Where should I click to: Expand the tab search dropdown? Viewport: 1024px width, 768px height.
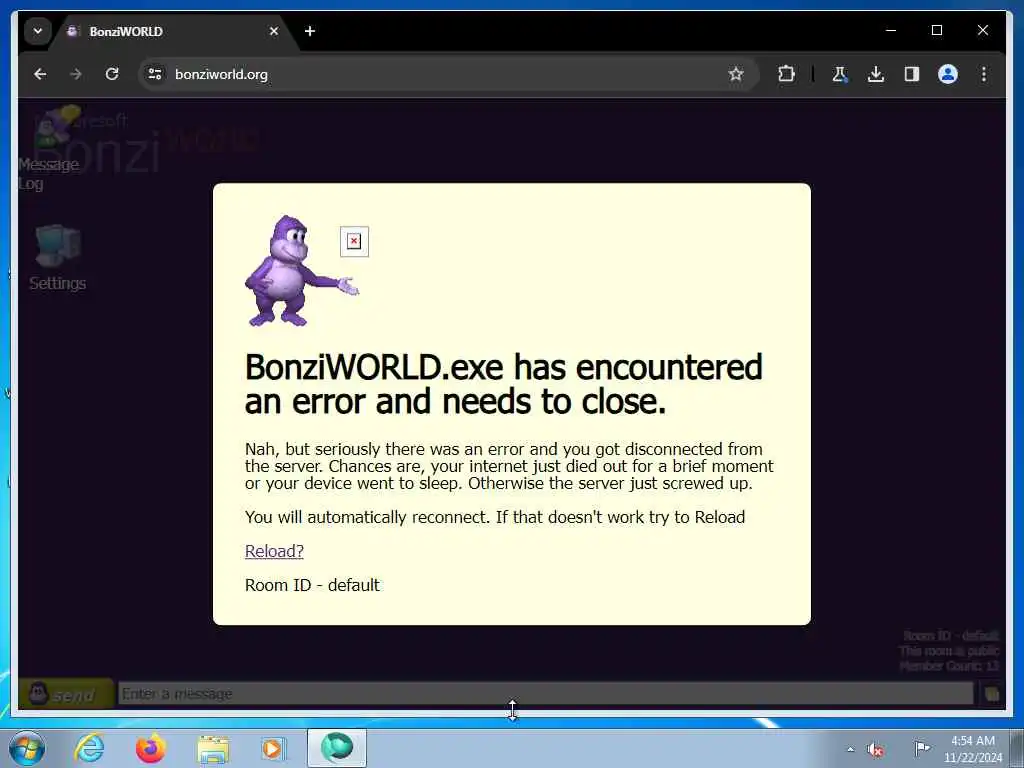pos(38,31)
